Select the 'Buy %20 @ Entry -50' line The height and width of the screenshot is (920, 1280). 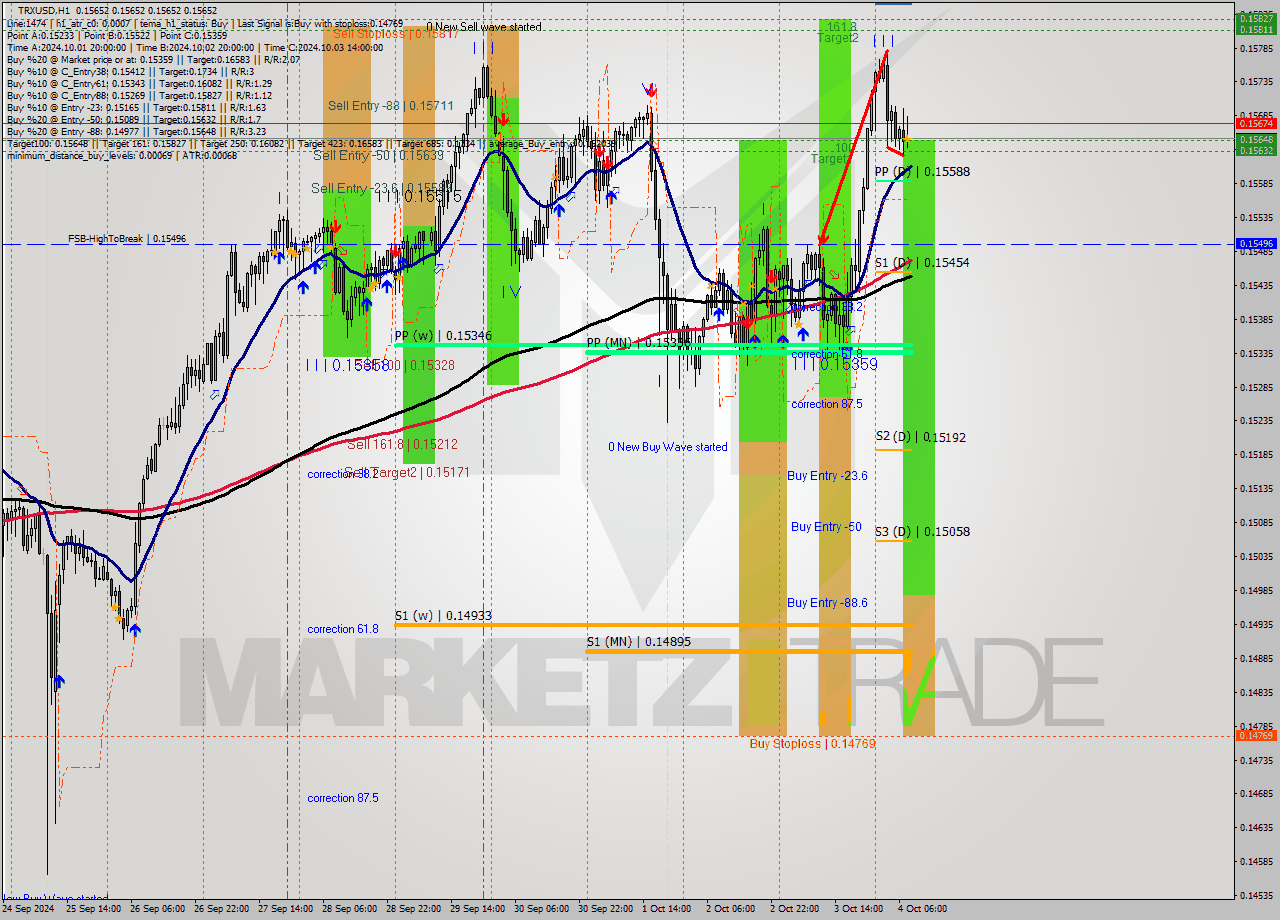click(x=134, y=119)
